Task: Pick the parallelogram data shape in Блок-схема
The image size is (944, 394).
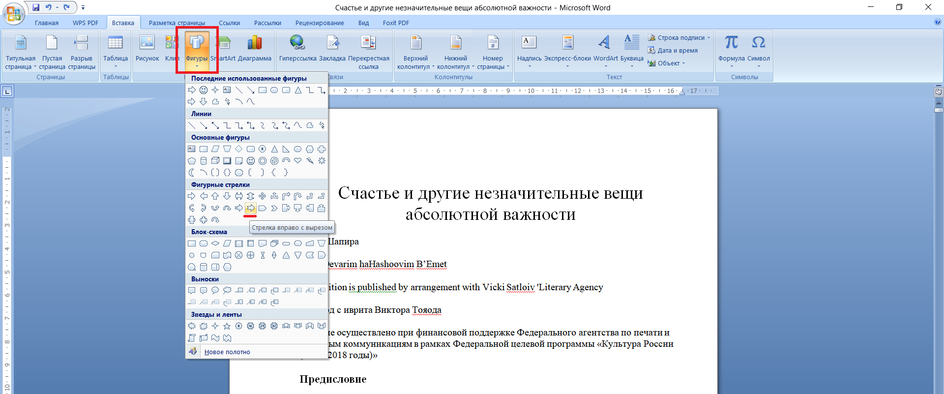Action: (x=227, y=243)
